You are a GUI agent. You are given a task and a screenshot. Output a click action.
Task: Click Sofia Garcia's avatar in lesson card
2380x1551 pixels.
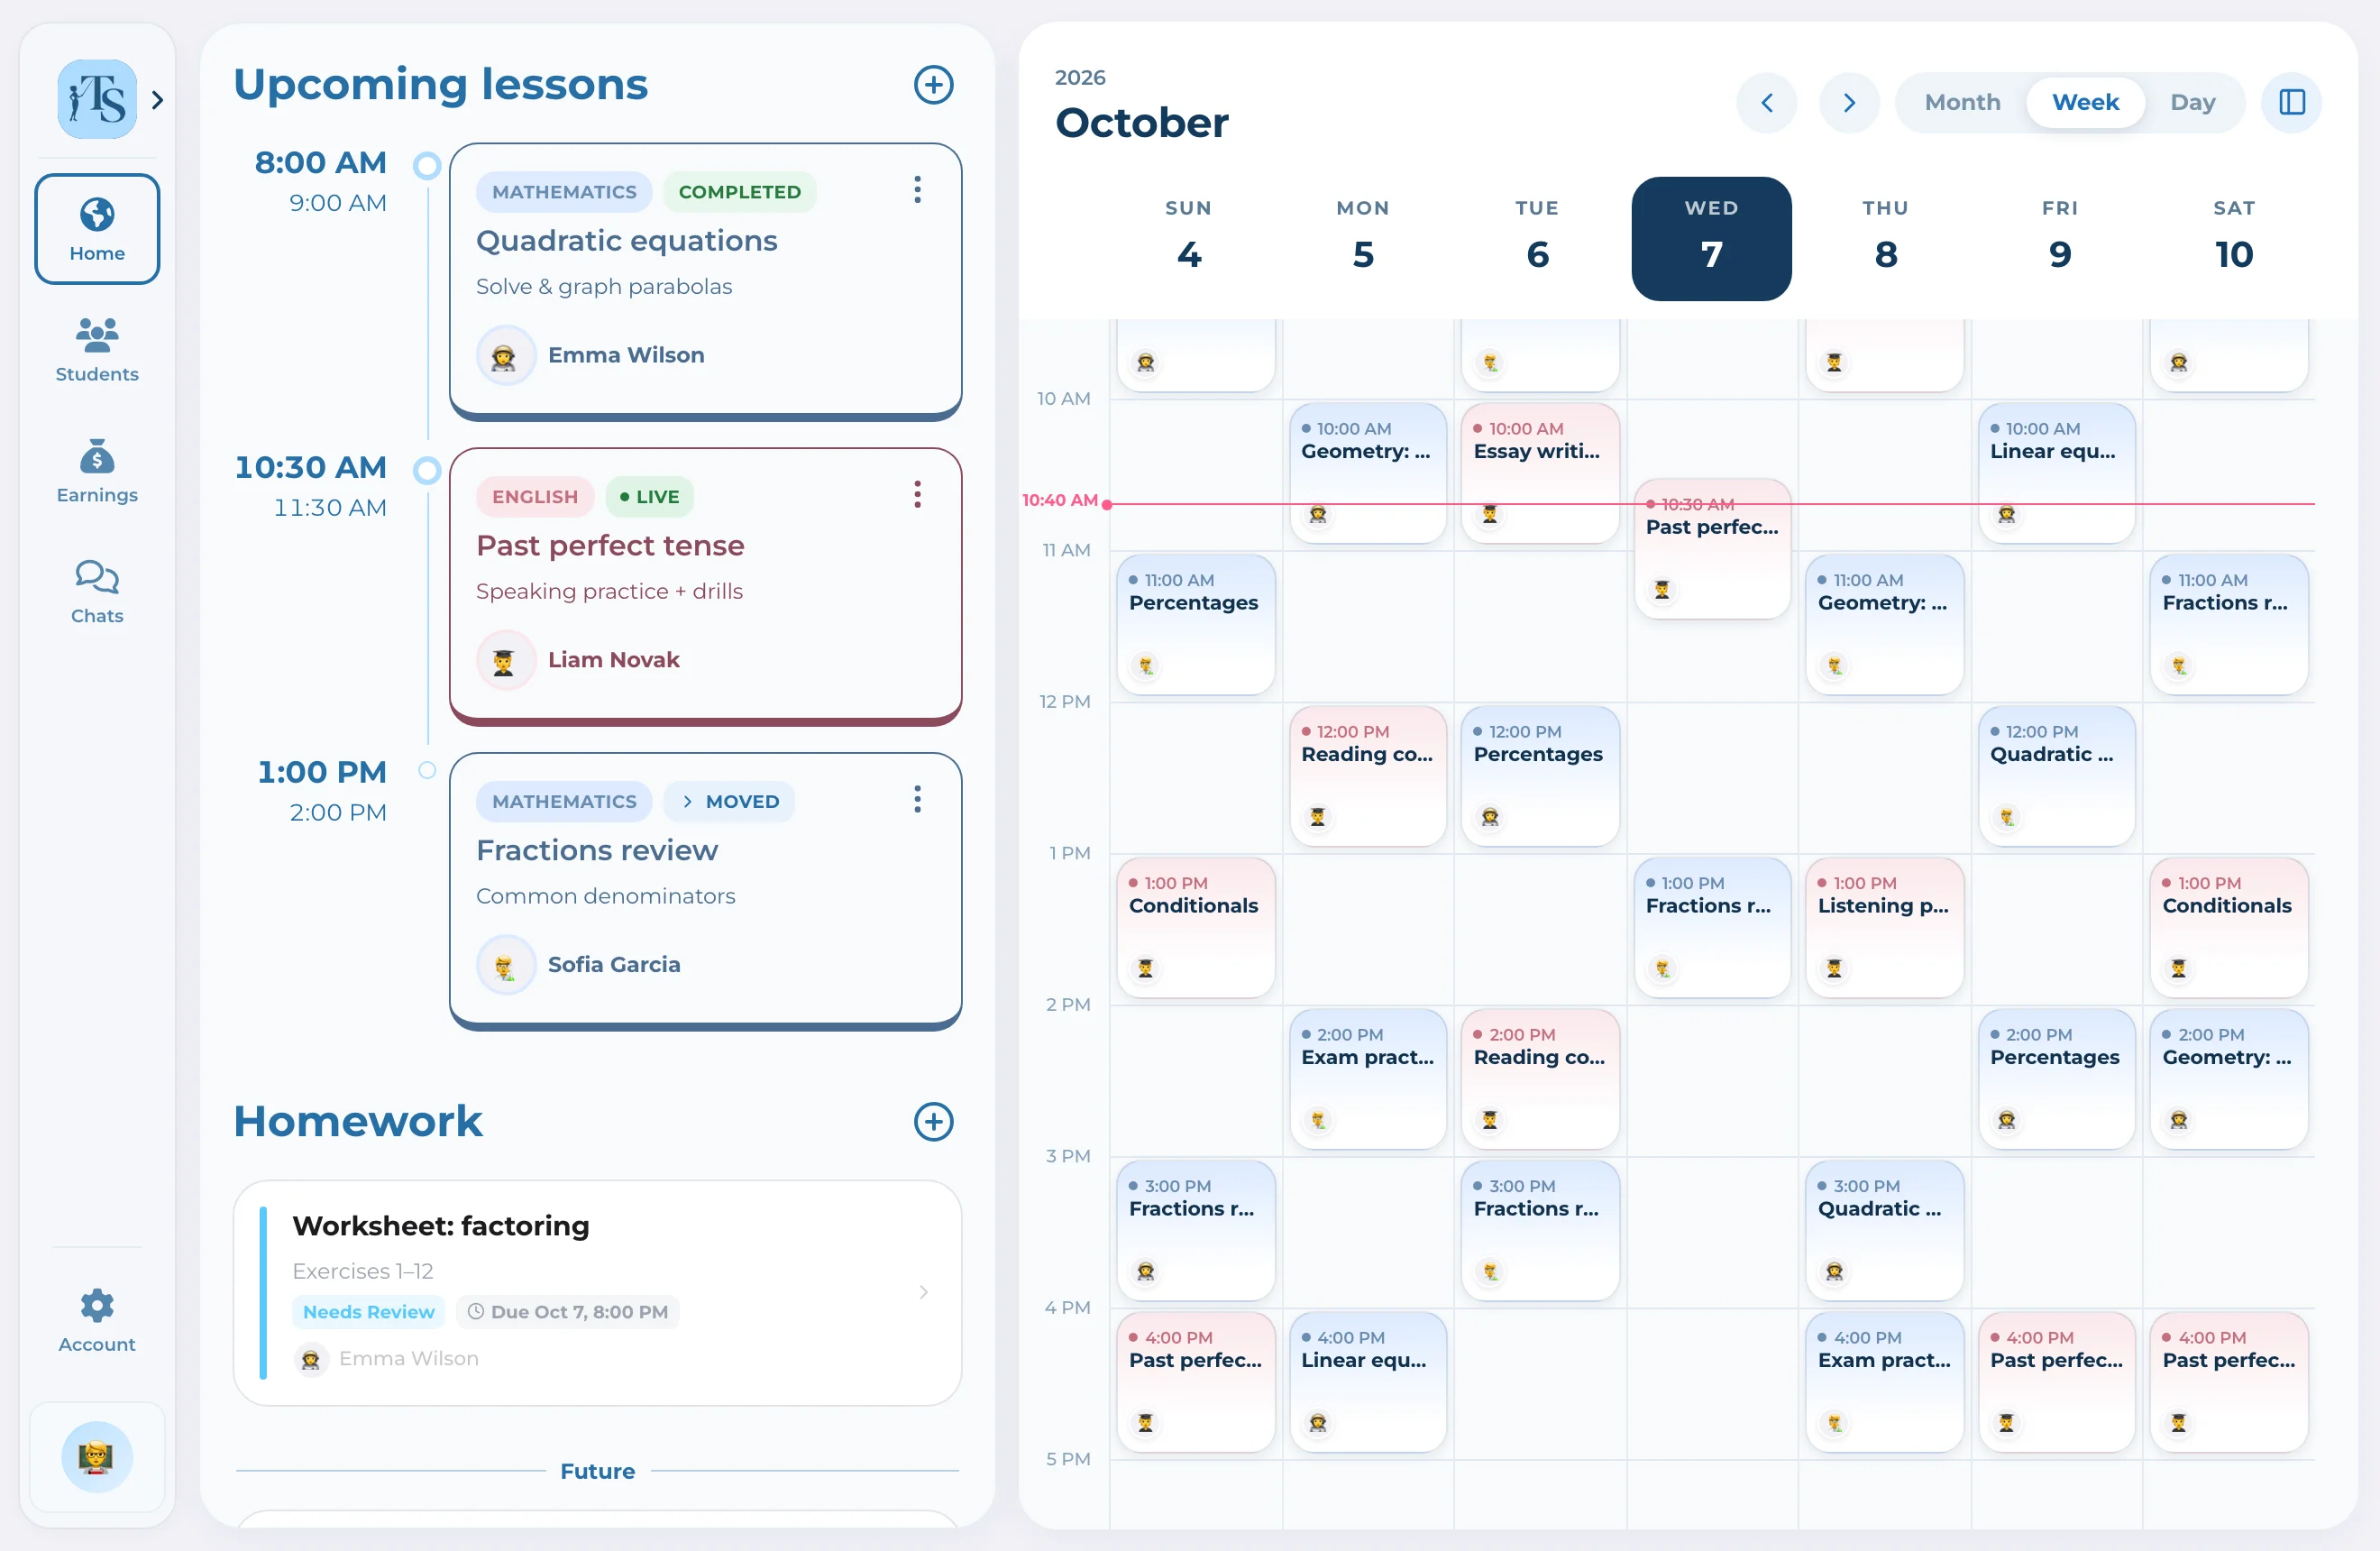tap(505, 966)
